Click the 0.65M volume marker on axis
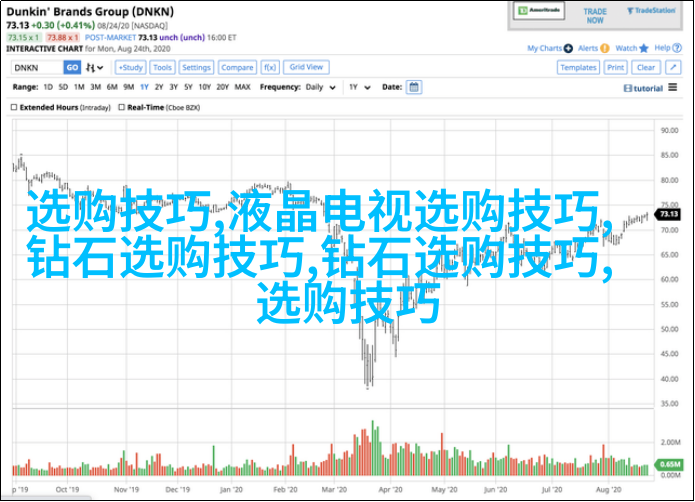Viewport: 695px width, 502px height. (669, 464)
